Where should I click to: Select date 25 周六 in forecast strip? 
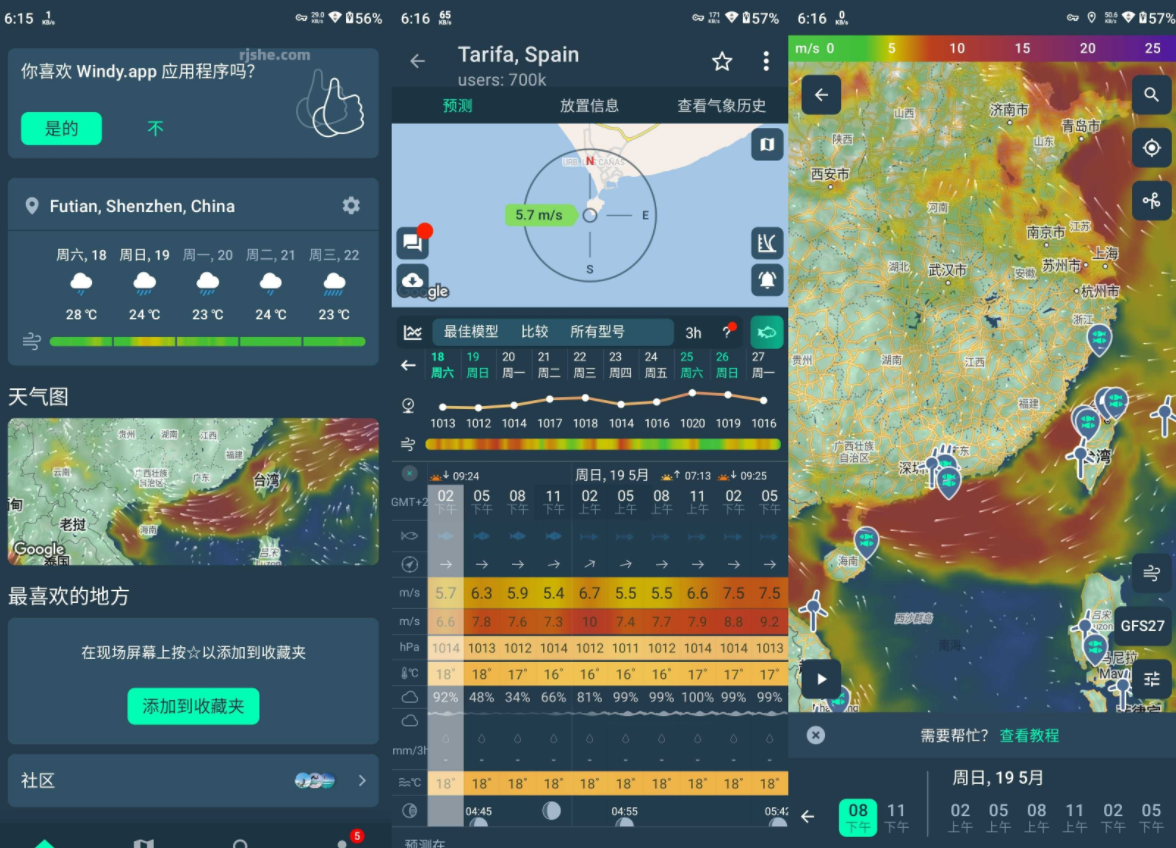click(x=691, y=365)
